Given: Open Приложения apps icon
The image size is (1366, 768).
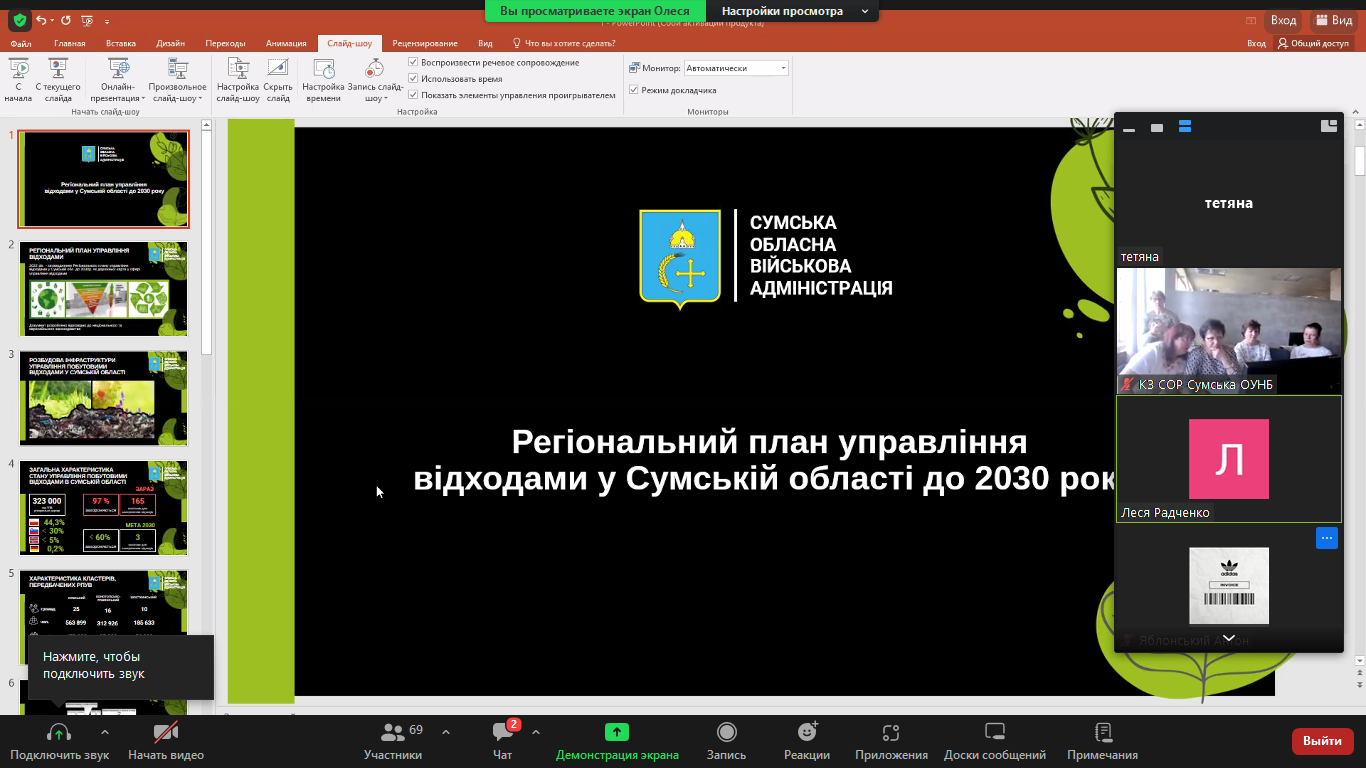Looking at the screenshot, I should (x=891, y=733).
